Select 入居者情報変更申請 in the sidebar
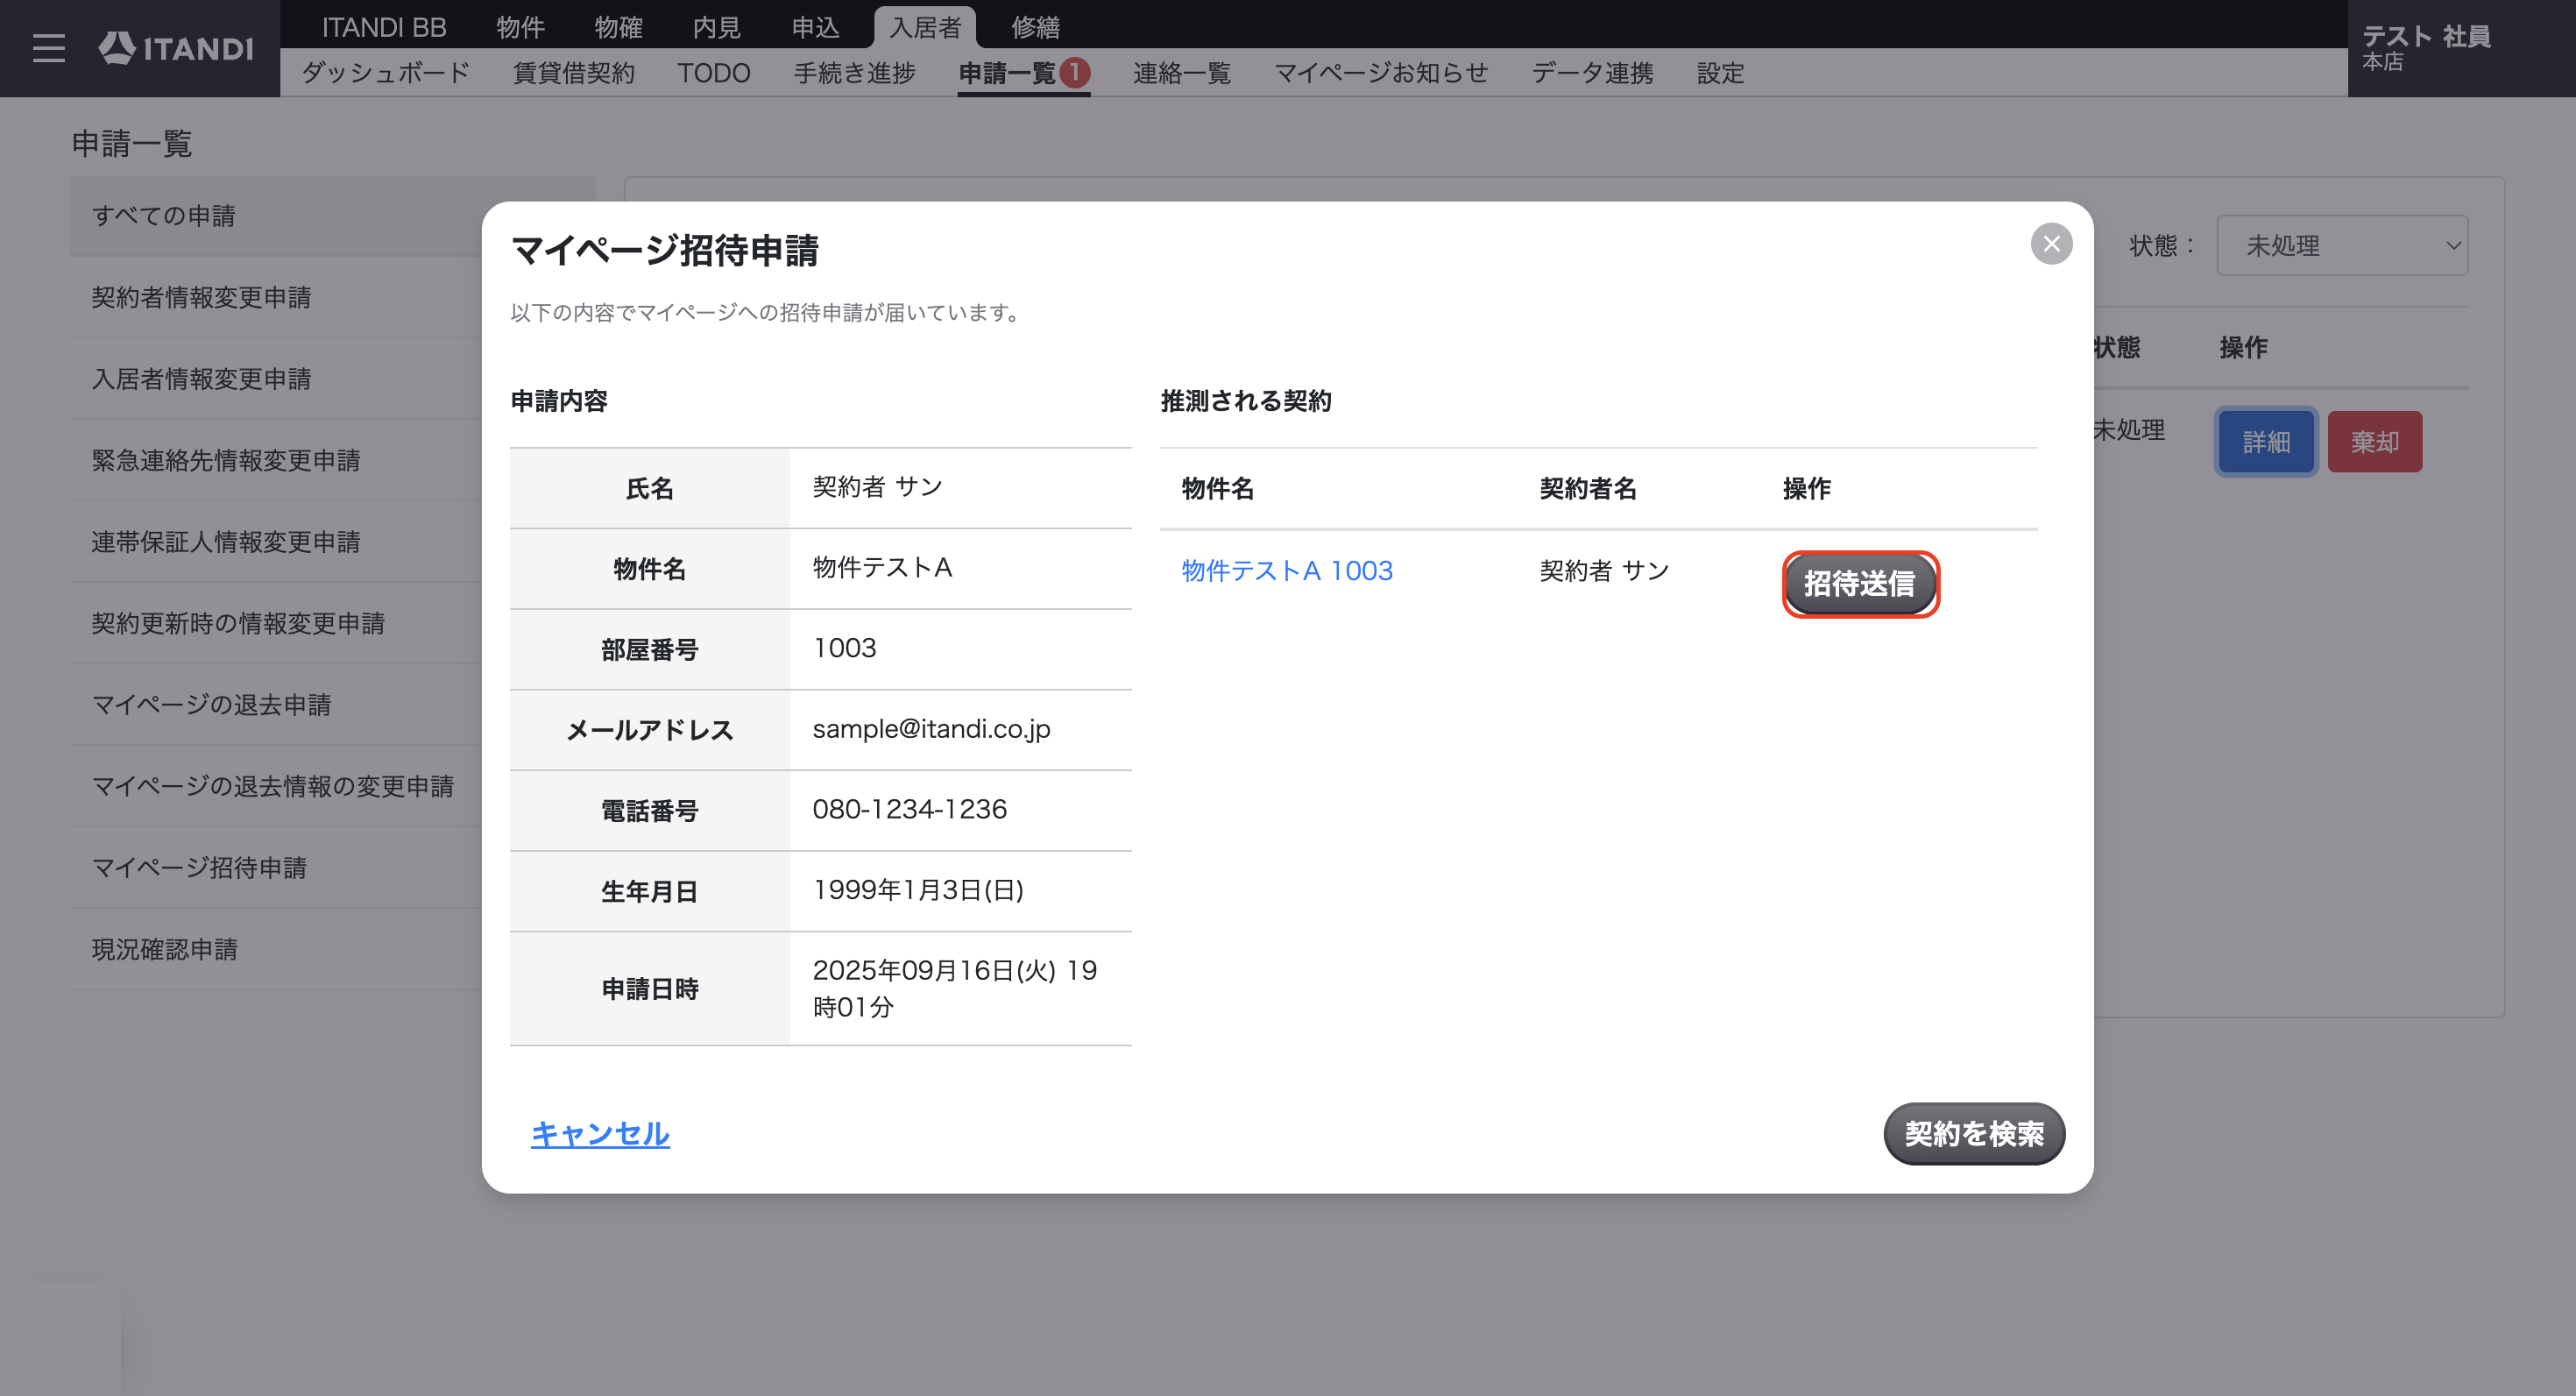 (276, 379)
